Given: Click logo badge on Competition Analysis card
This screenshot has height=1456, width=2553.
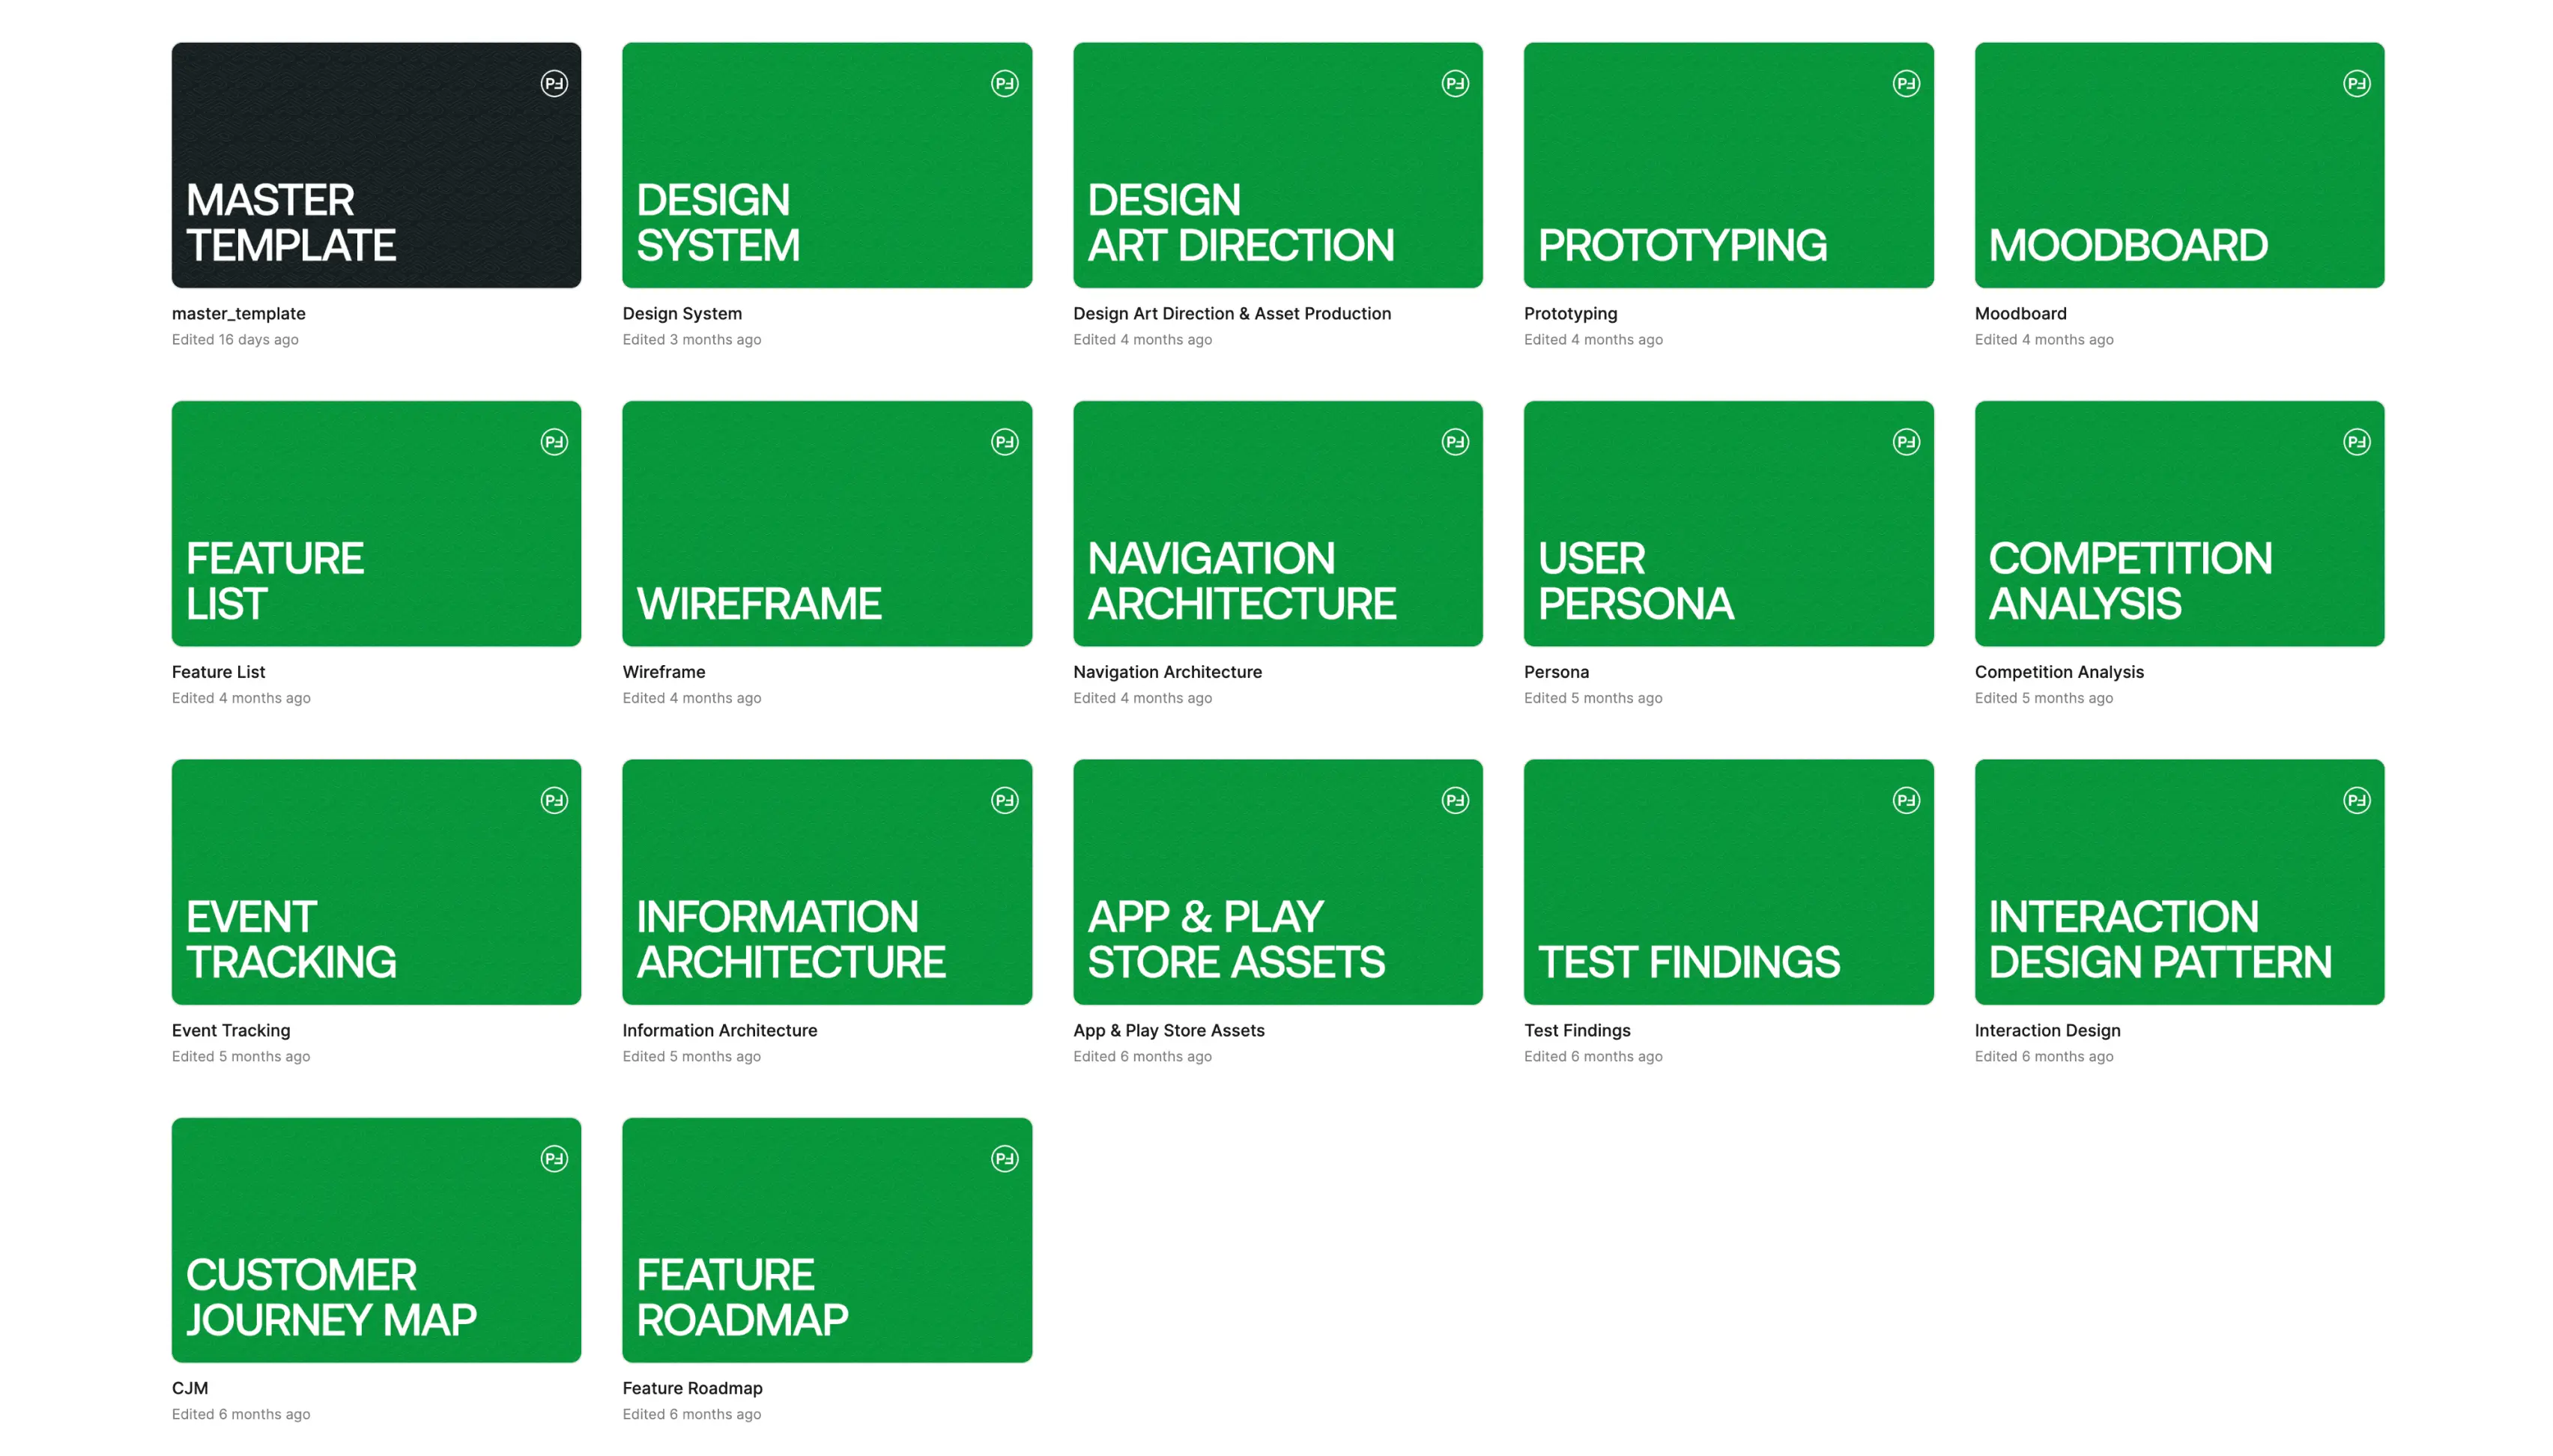Looking at the screenshot, I should coord(2356,442).
